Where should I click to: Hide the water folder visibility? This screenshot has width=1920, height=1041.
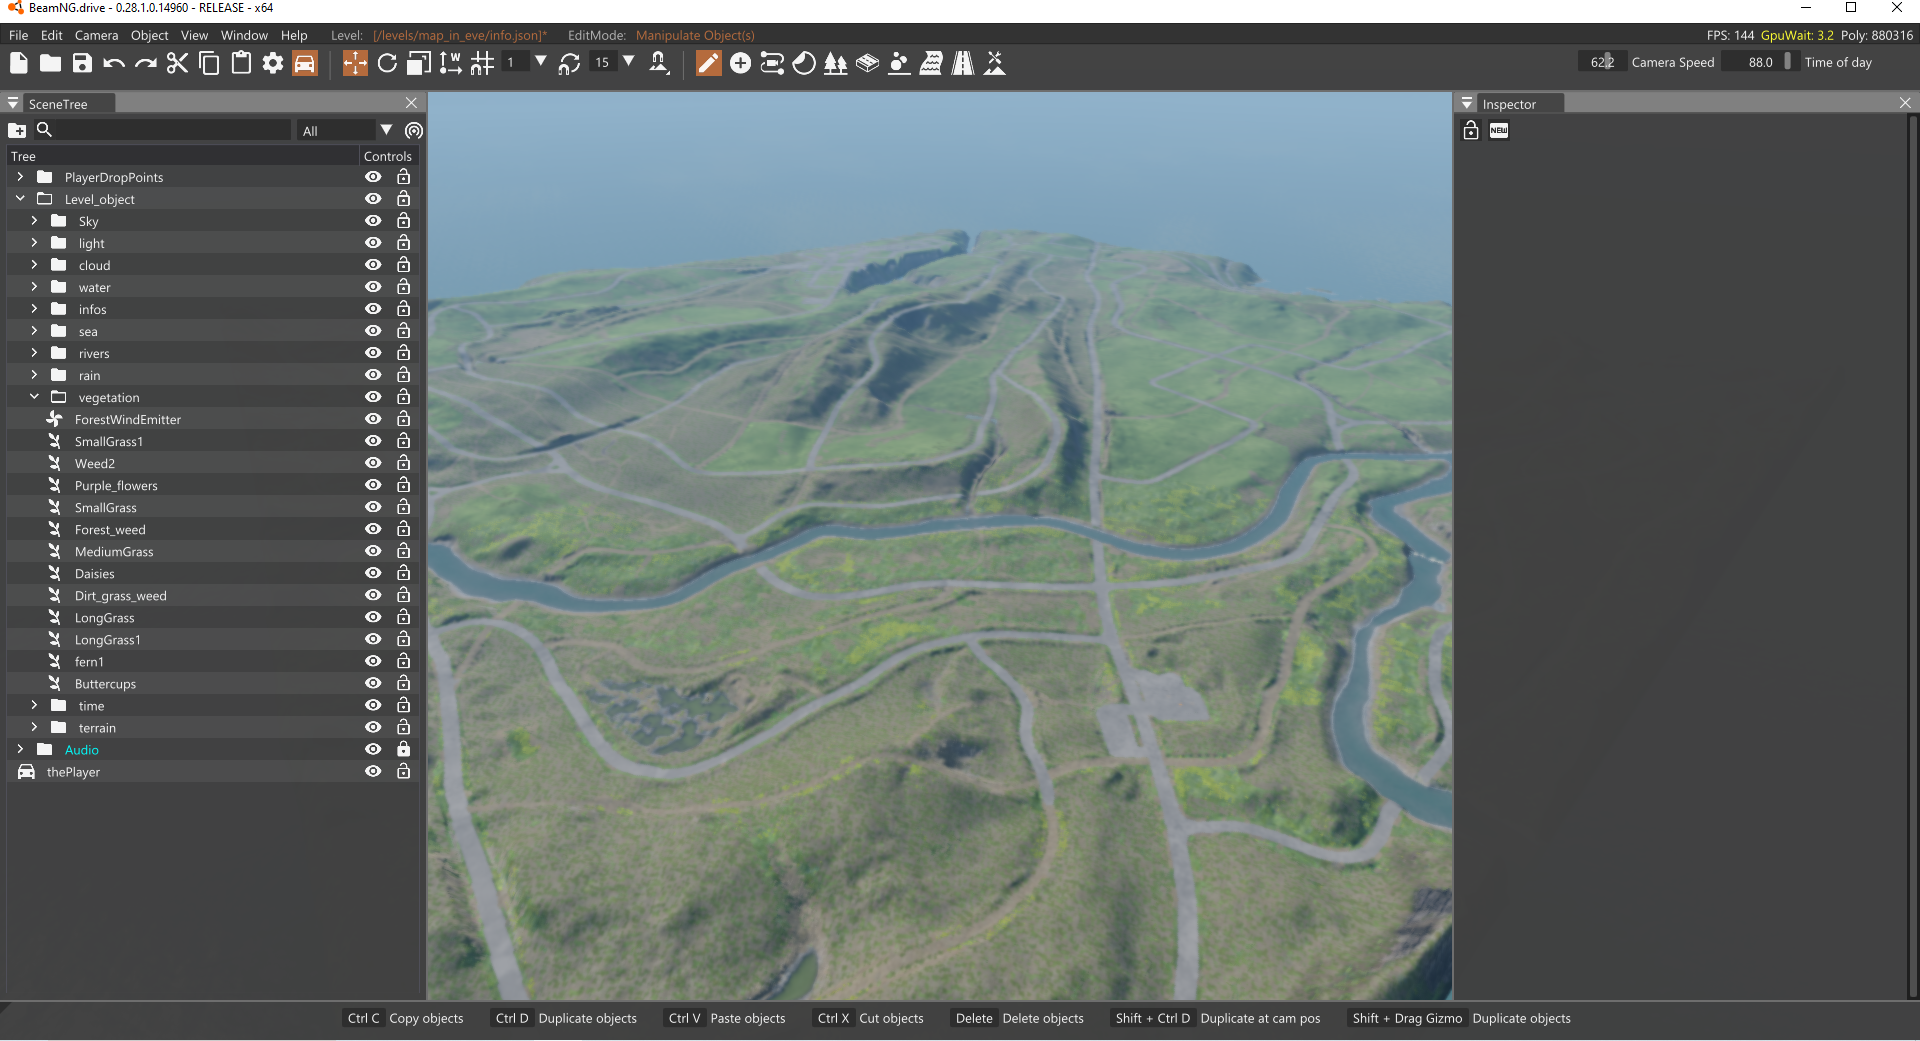coord(373,287)
